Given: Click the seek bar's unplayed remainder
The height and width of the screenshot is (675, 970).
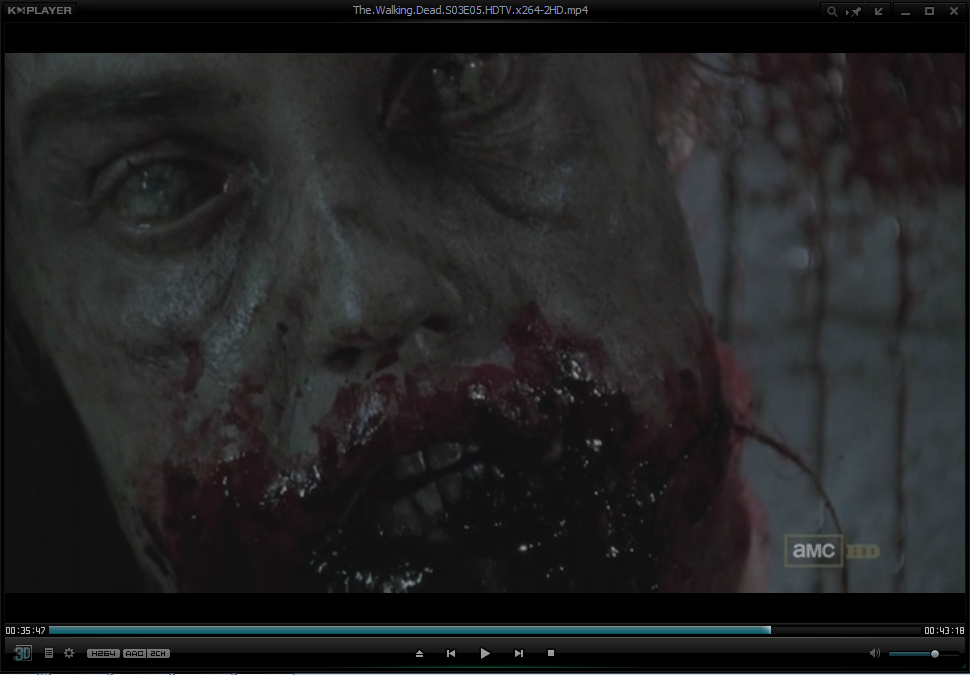Looking at the screenshot, I should pyautogui.click(x=846, y=630).
